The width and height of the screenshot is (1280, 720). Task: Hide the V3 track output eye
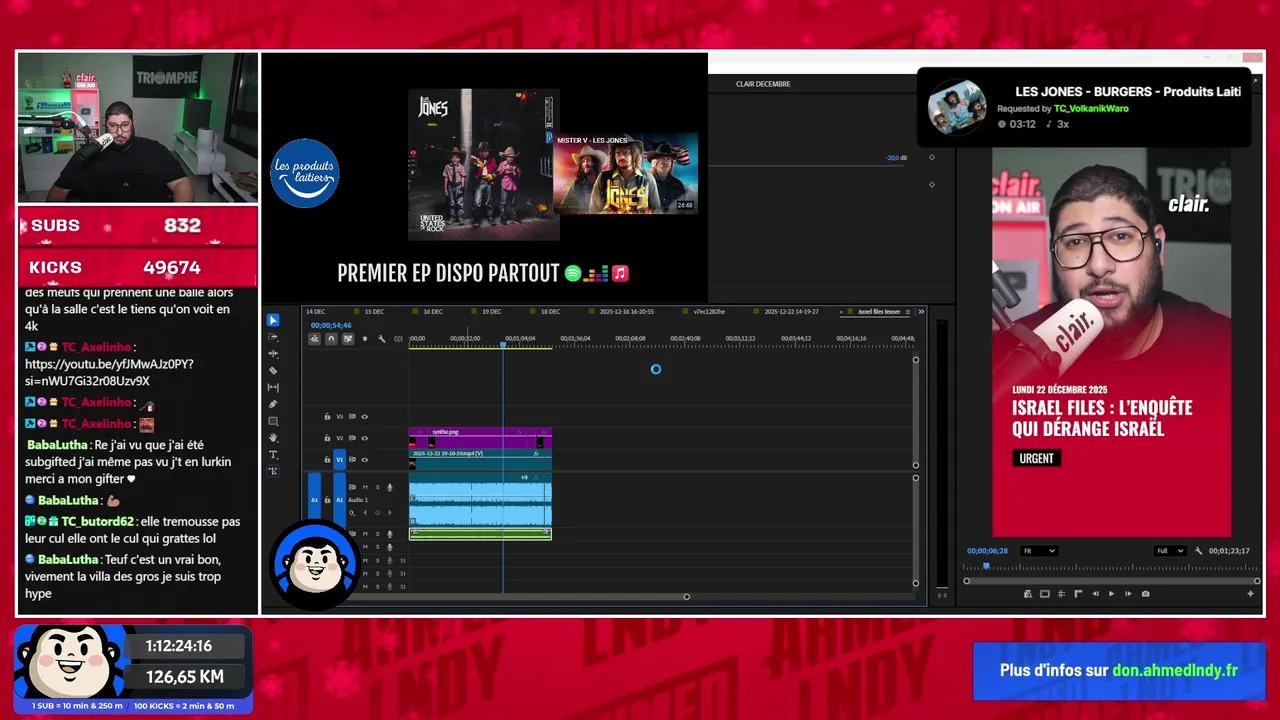click(364, 417)
